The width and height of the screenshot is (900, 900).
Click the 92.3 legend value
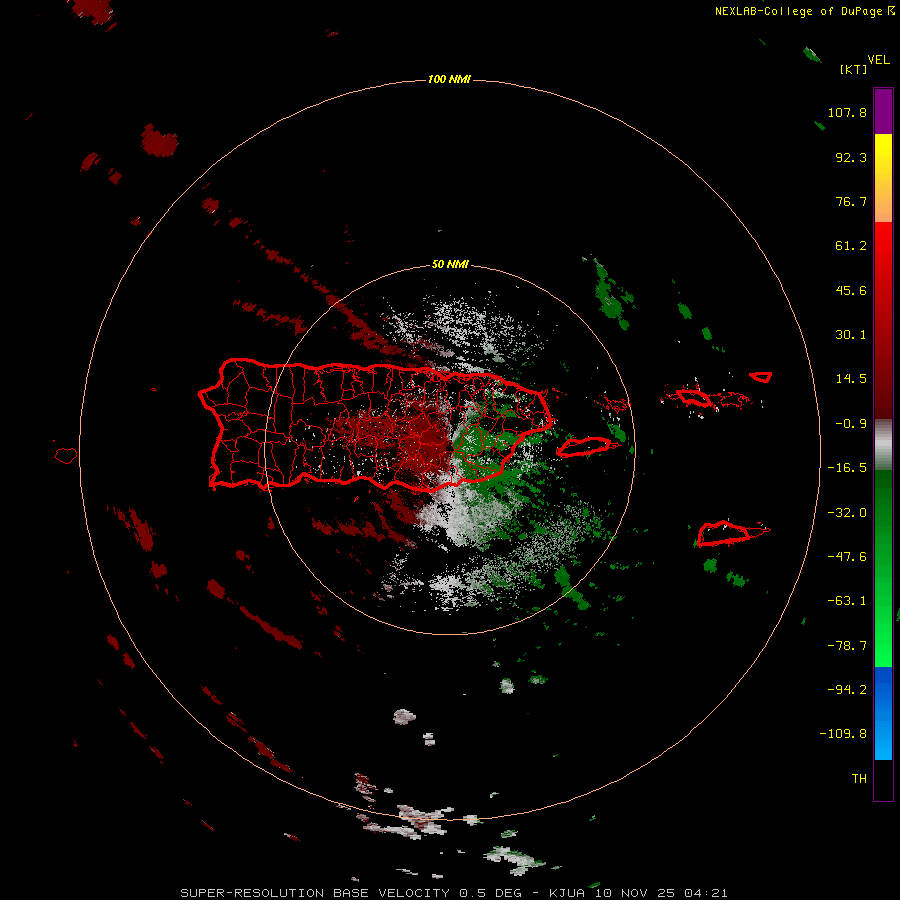[x=851, y=157]
